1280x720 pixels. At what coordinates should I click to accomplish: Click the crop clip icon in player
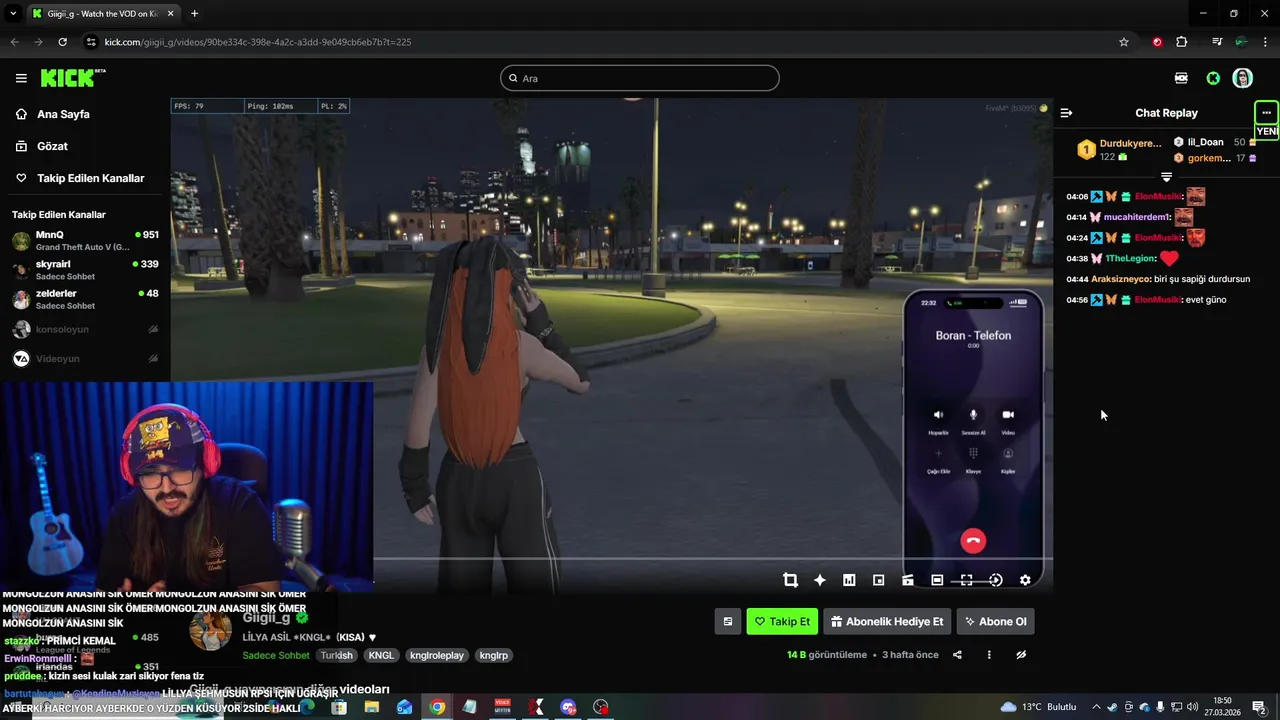790,580
